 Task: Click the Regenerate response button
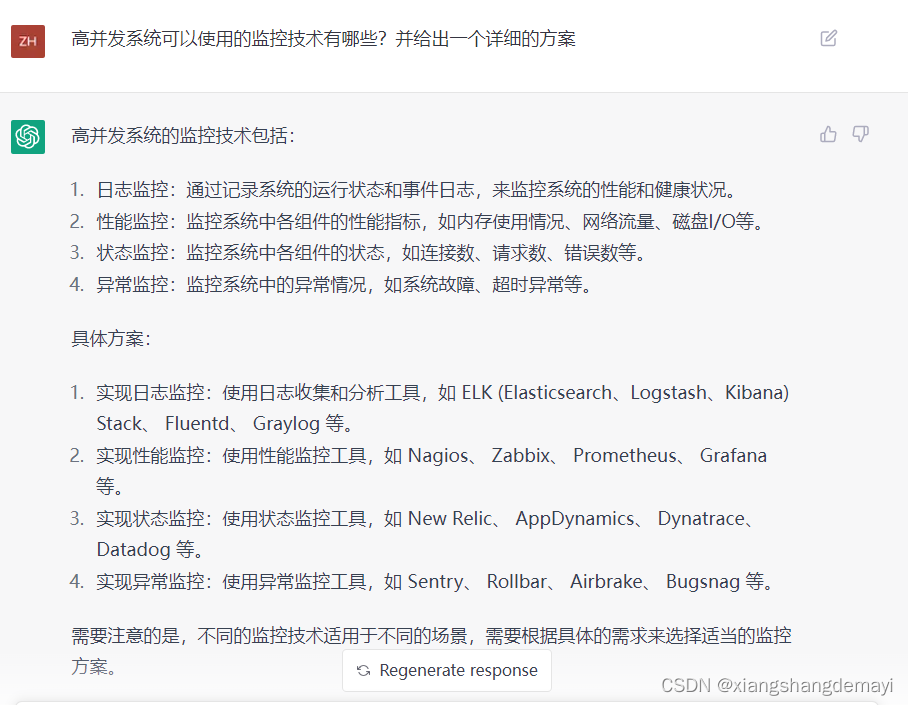[x=446, y=670]
